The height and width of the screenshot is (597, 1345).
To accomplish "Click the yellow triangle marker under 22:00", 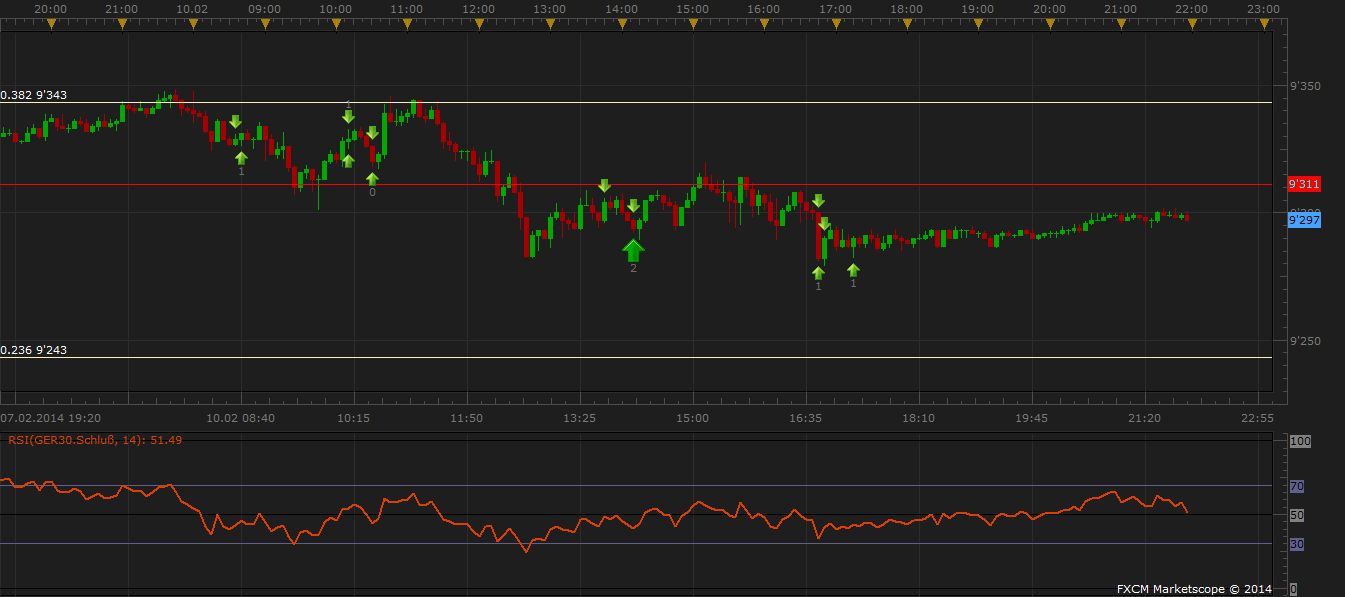I will (x=1191, y=25).
